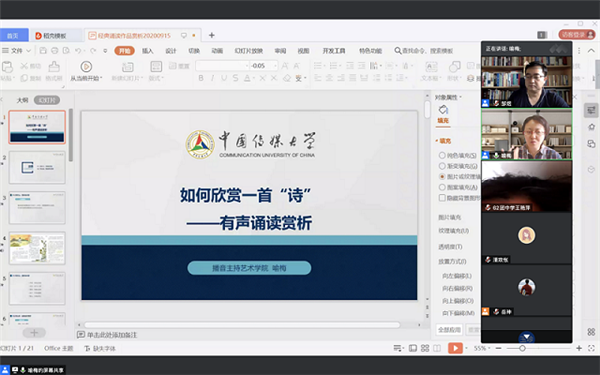The image size is (600, 375).
Task: Select slide 4 thumbnail with illustration
Action: point(37,248)
